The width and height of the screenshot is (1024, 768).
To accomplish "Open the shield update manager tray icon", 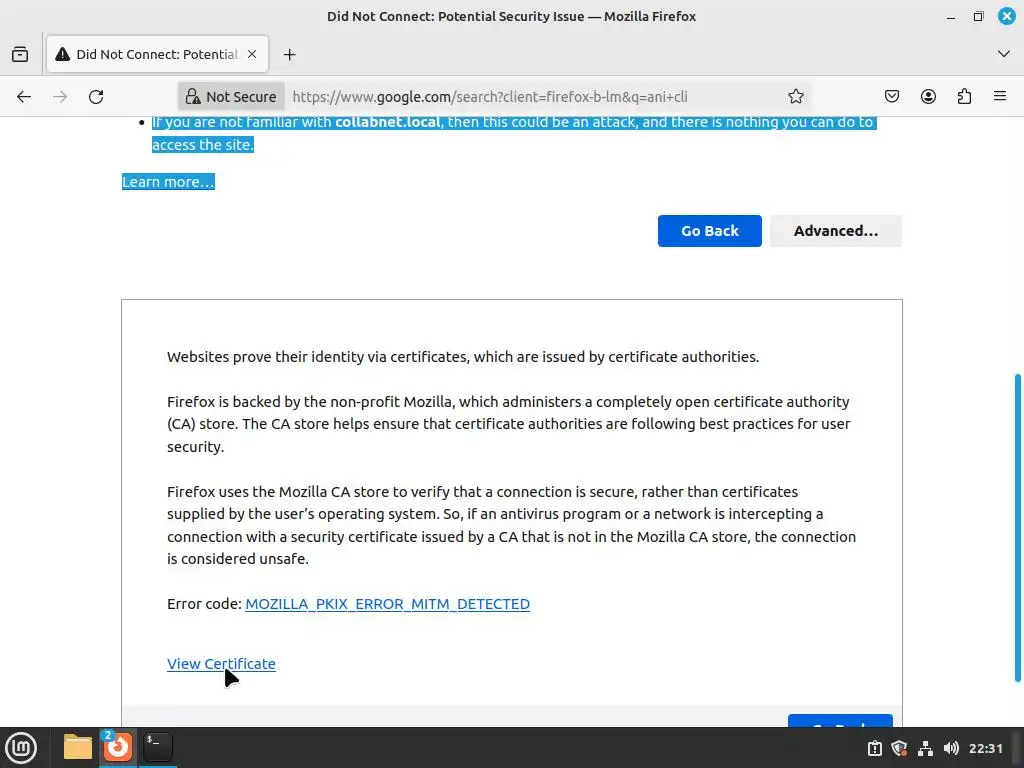I will coord(900,748).
